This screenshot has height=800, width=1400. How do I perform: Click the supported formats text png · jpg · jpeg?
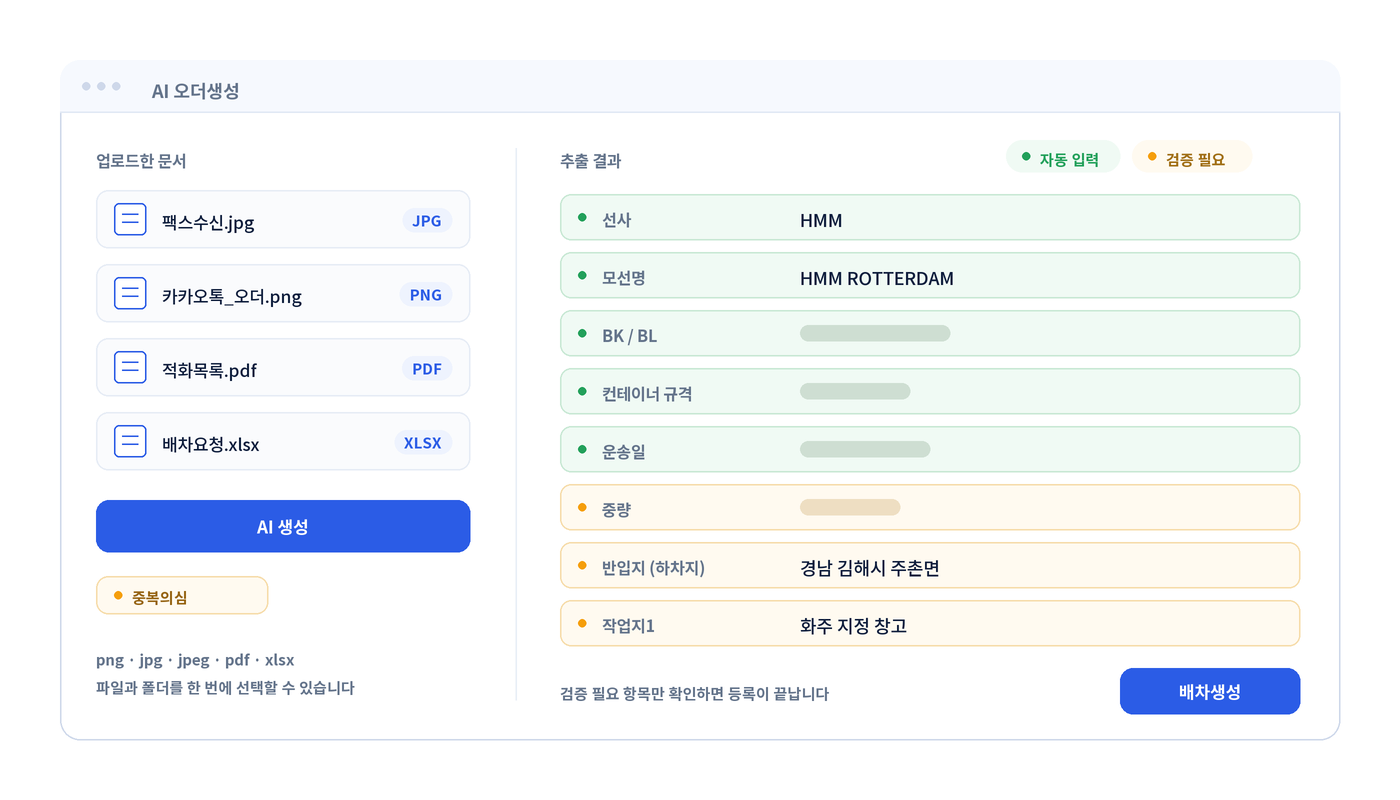pos(195,660)
